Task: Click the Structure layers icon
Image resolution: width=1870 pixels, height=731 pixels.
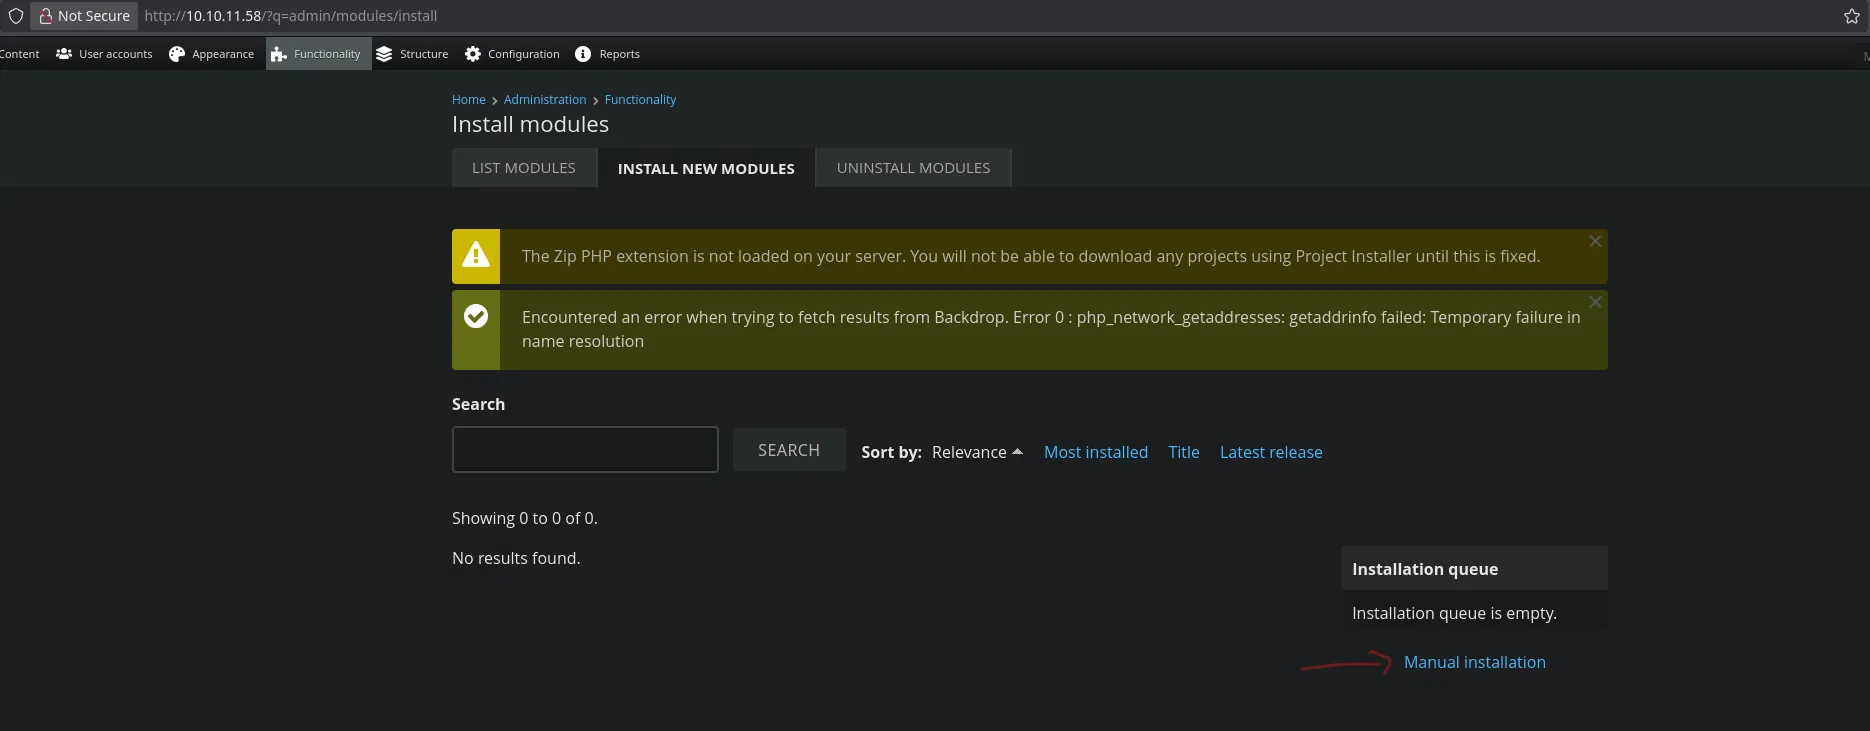Action: pyautogui.click(x=384, y=54)
